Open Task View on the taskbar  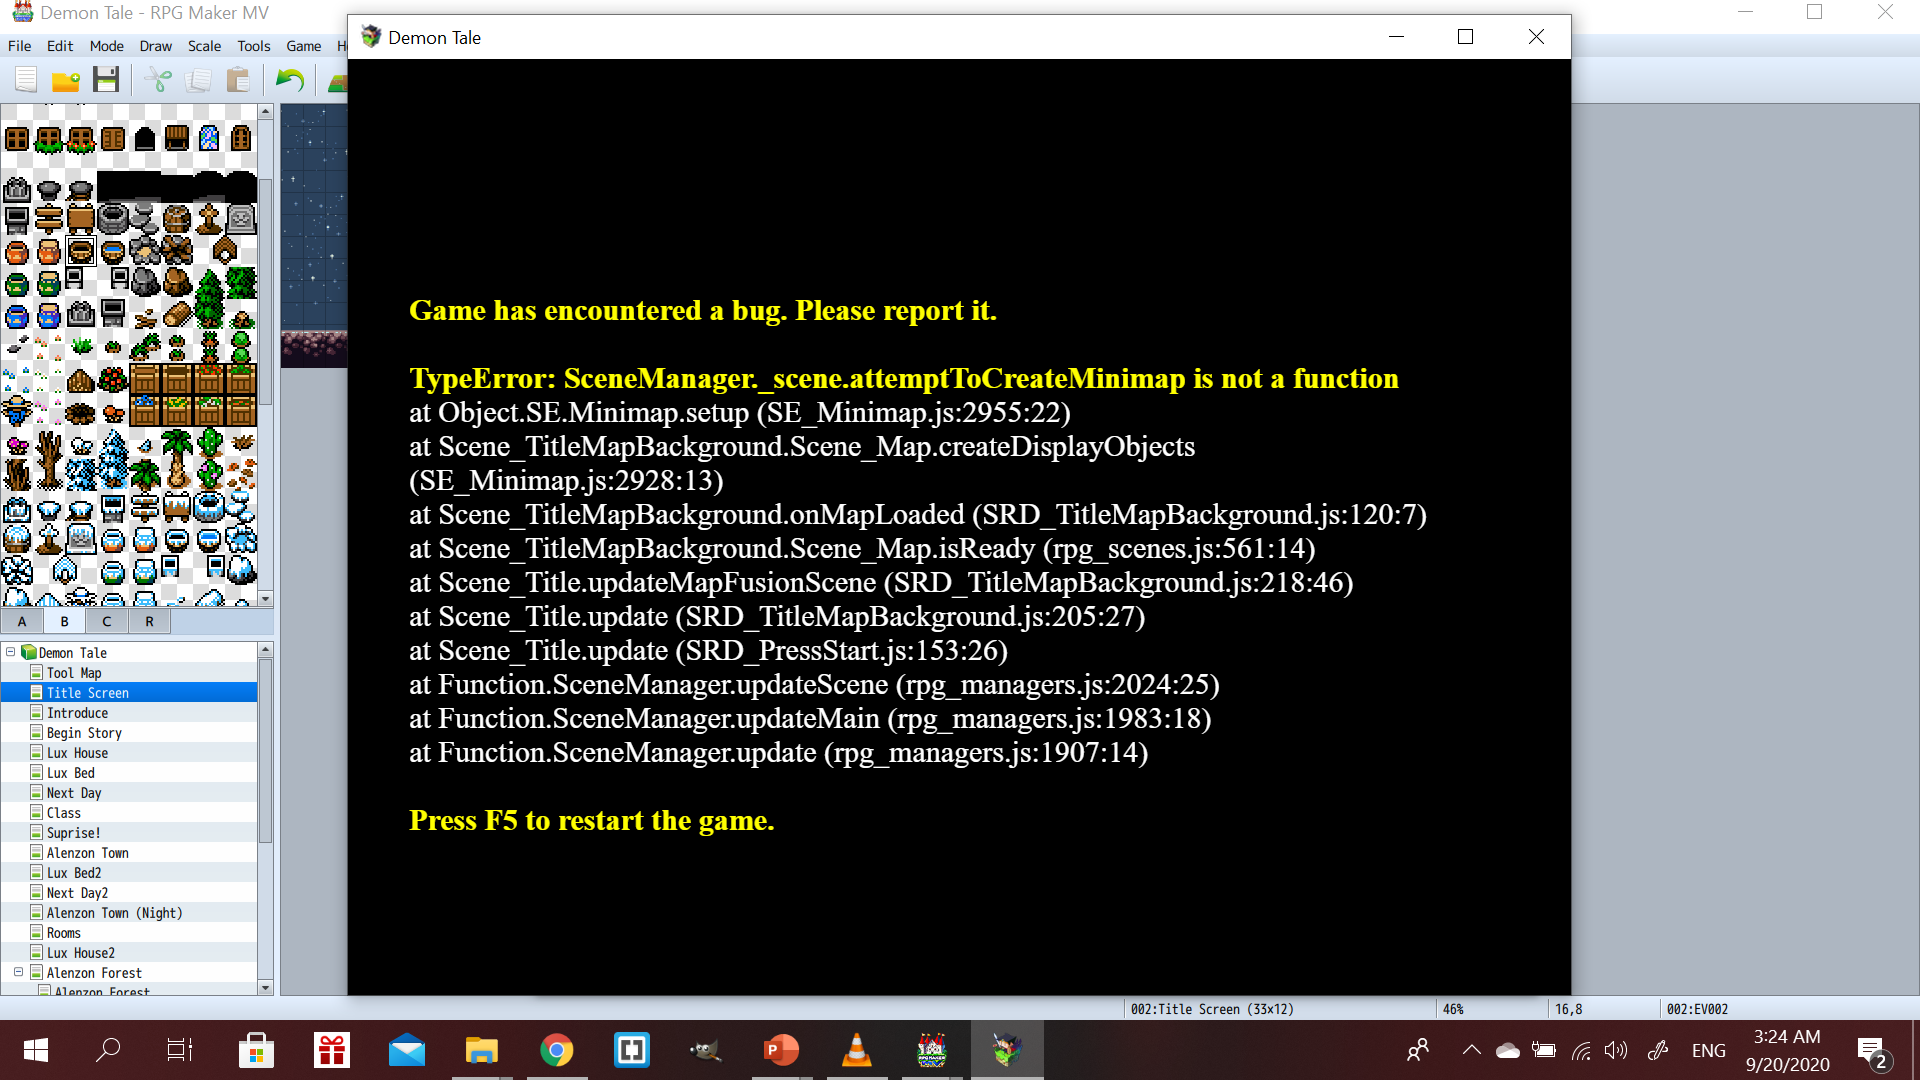[180, 1050]
